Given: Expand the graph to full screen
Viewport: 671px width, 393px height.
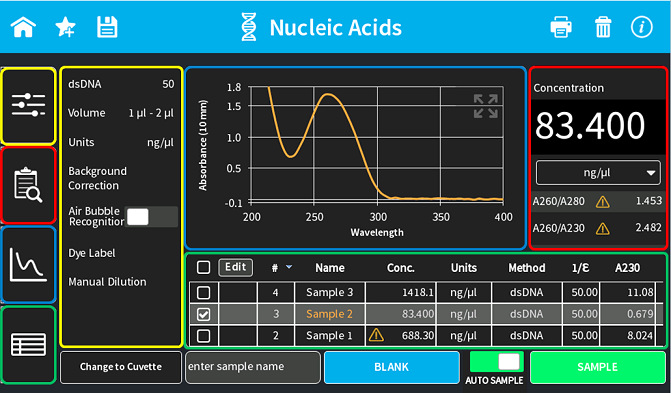Looking at the screenshot, I should pyautogui.click(x=486, y=106).
